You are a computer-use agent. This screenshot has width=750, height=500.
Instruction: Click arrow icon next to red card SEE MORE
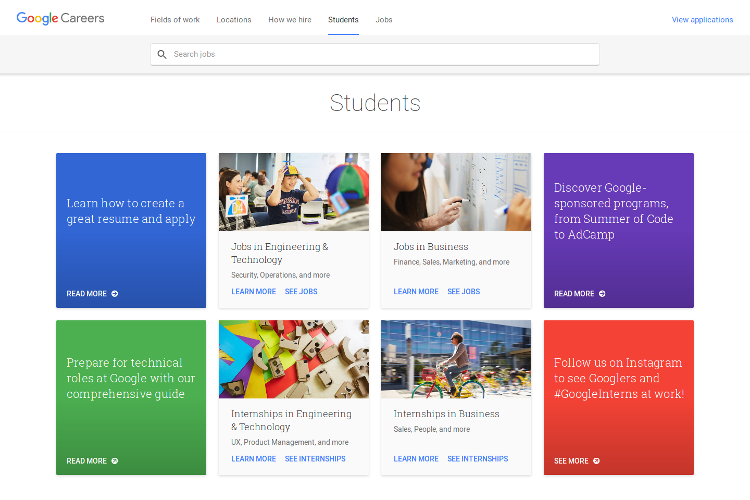pyautogui.click(x=596, y=461)
